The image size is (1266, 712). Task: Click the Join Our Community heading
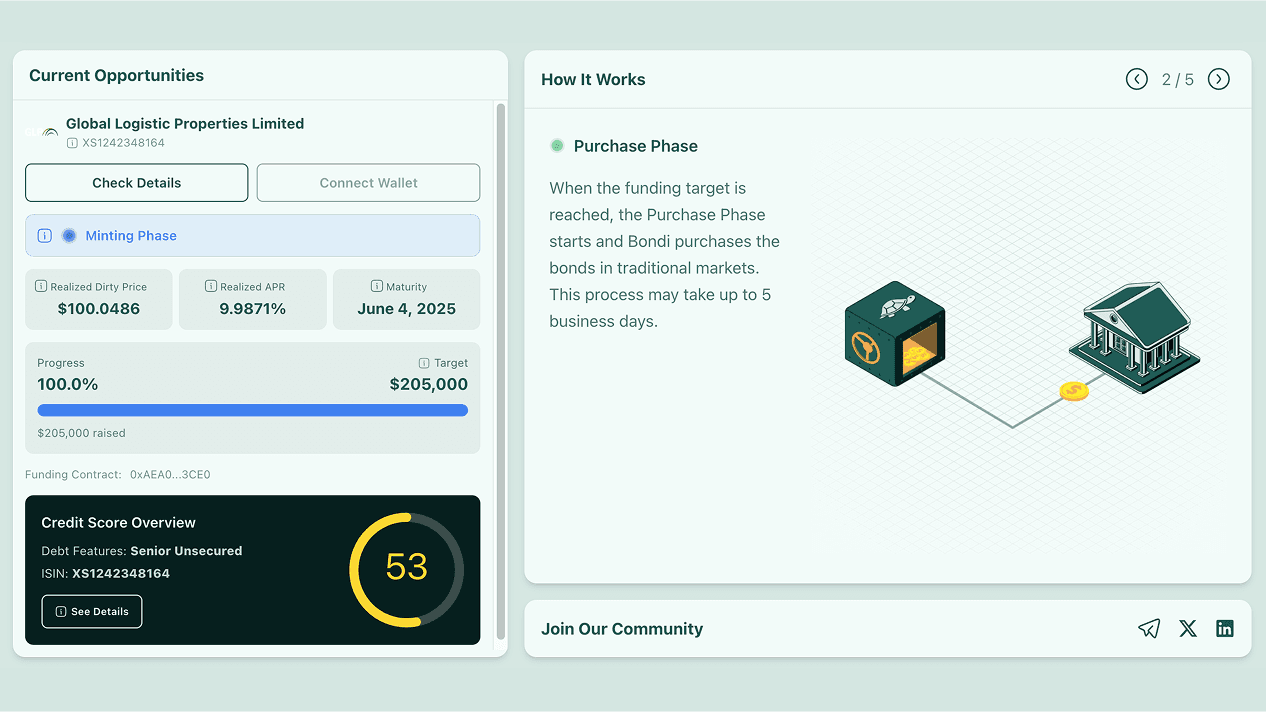click(x=622, y=629)
